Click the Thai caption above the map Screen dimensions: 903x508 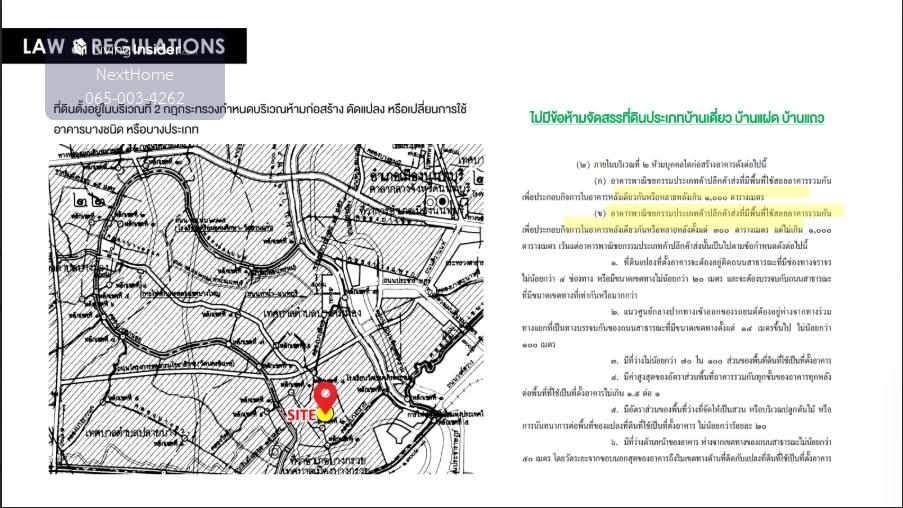click(260, 118)
